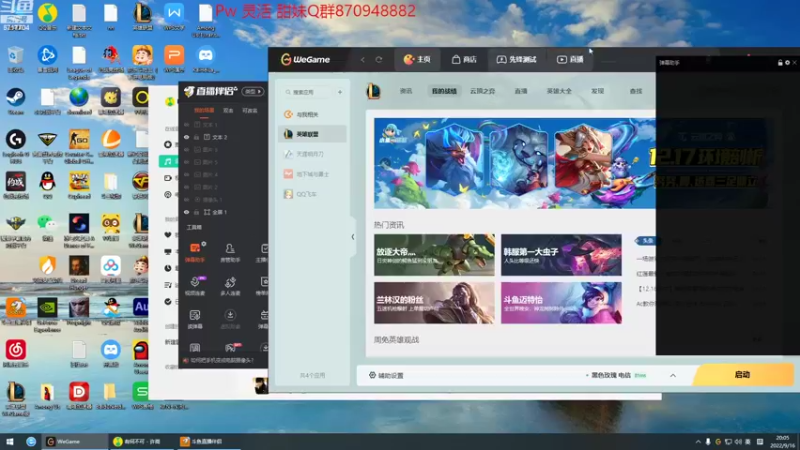
Task: Open the mode switch pill in streaming companion header
Action: click(253, 91)
